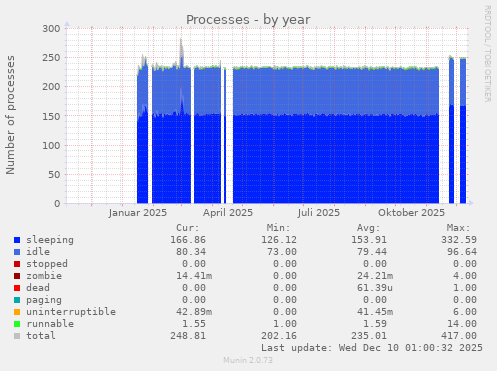Click idle current value 80.34
The image size is (497, 371).
coord(191,252)
